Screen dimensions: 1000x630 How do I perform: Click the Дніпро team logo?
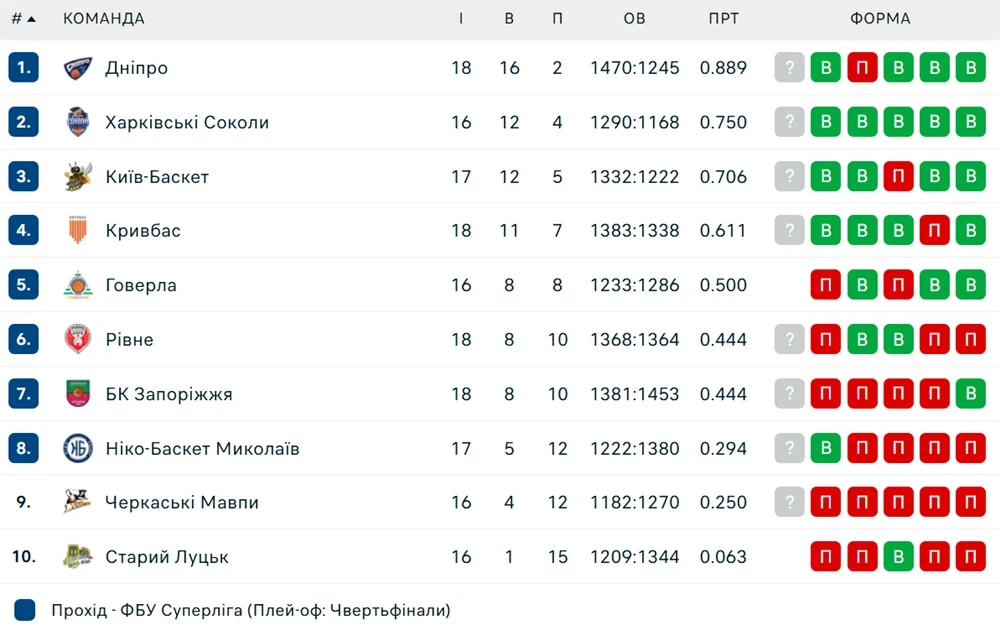(x=78, y=68)
